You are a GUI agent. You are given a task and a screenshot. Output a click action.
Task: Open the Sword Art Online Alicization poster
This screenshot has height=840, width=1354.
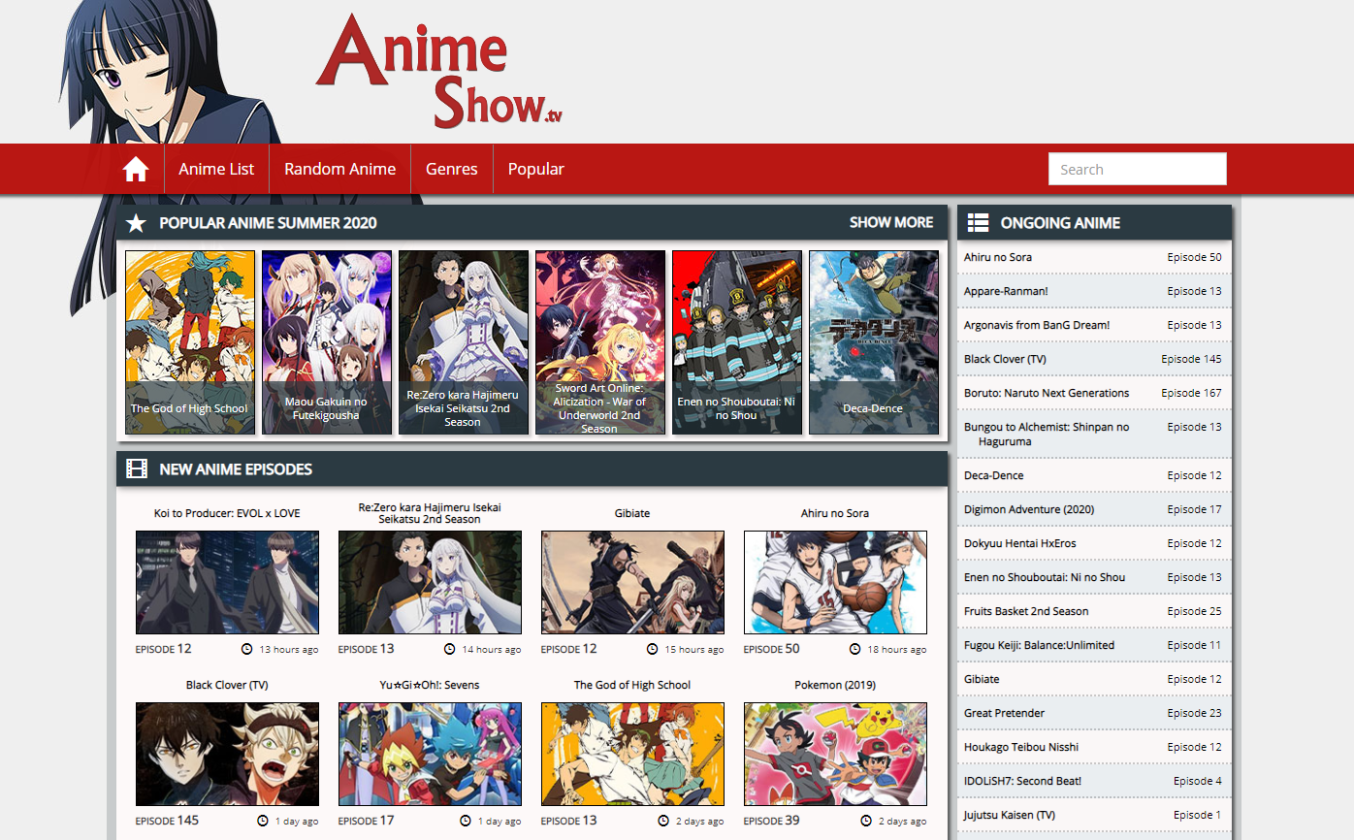[x=600, y=342]
